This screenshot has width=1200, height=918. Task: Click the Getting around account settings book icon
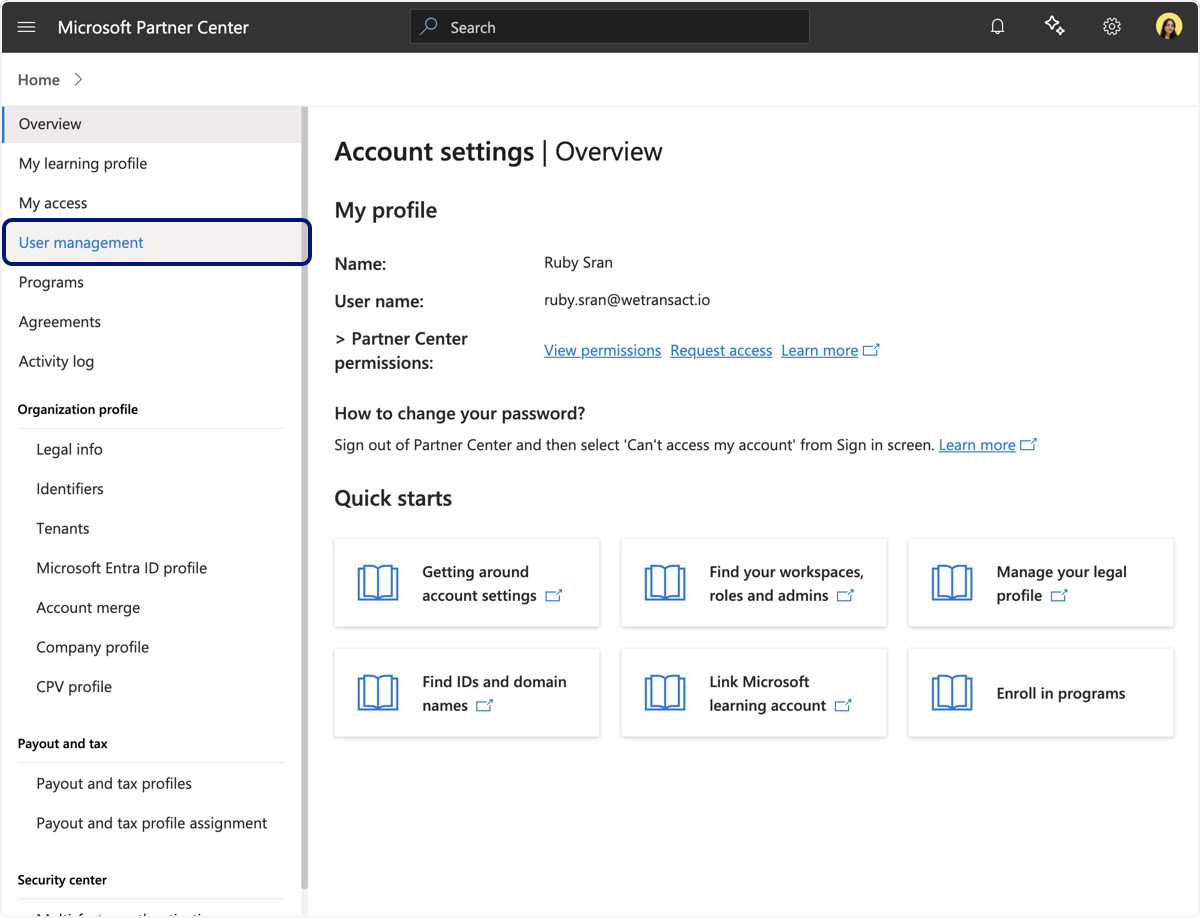[378, 583]
